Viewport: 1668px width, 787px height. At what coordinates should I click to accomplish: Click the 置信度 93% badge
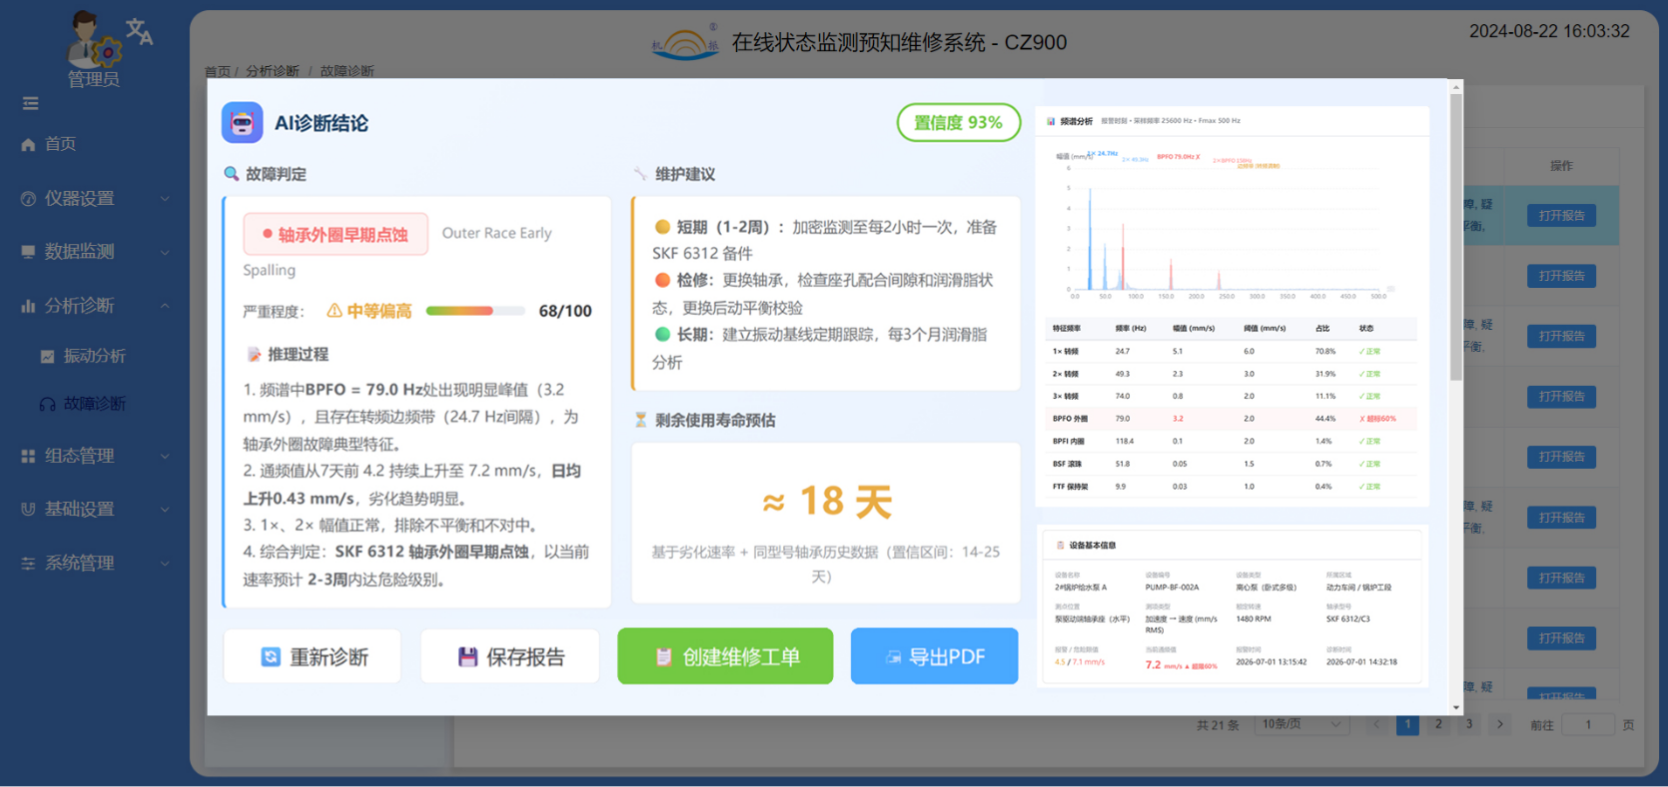(958, 123)
